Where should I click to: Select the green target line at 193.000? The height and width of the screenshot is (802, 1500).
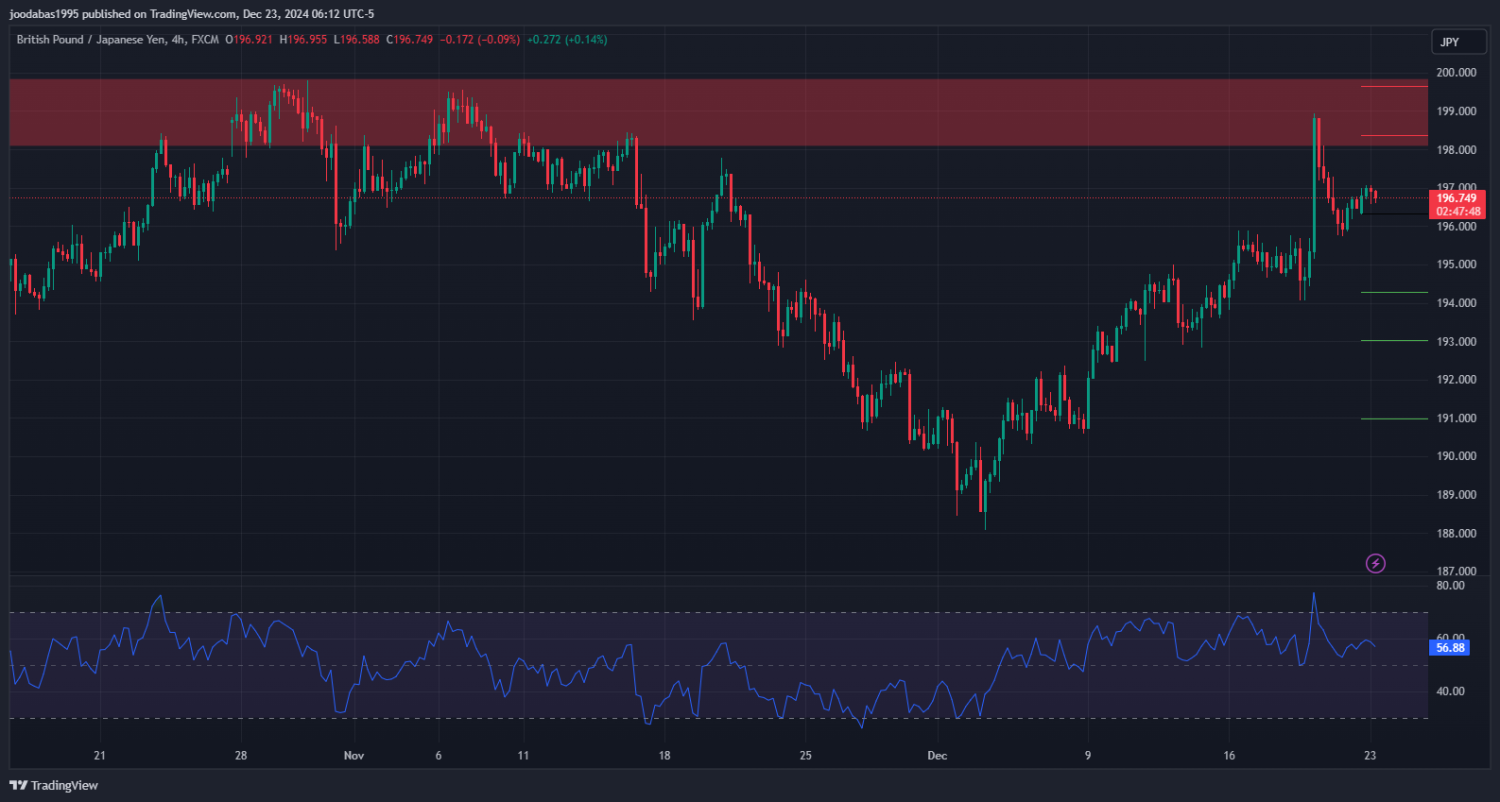(1394, 341)
